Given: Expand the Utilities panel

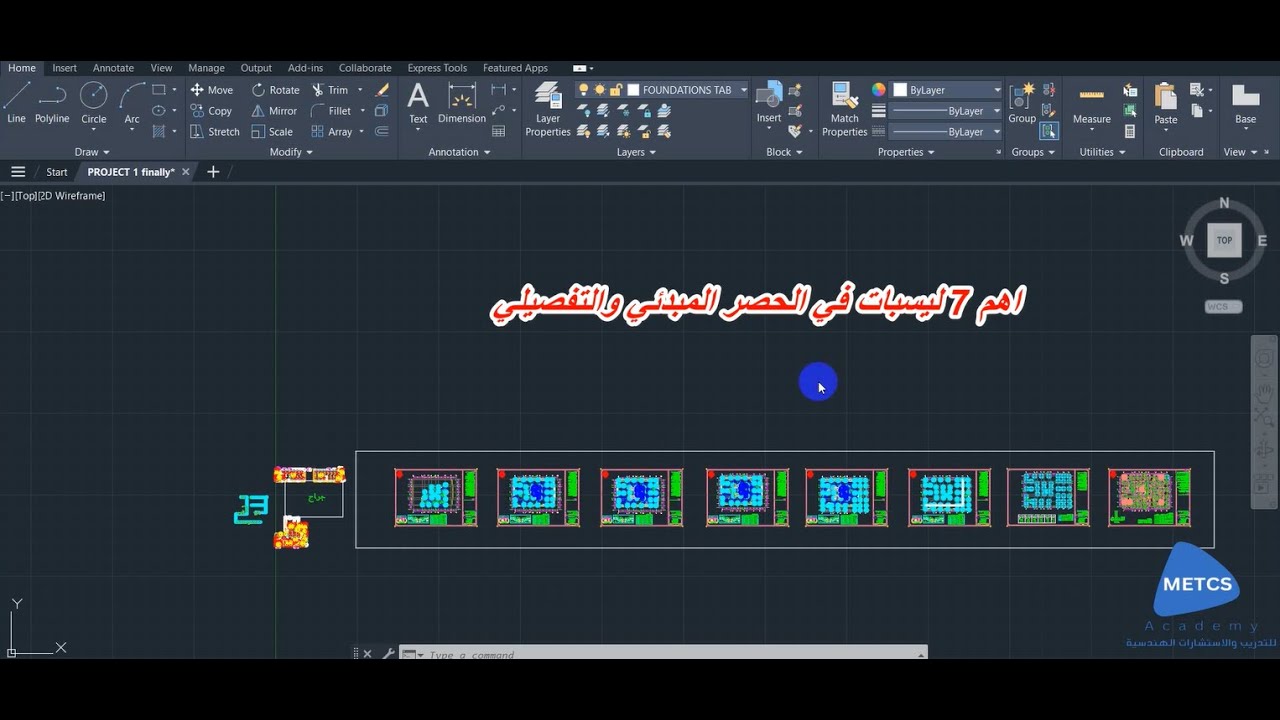Looking at the screenshot, I should tap(1102, 152).
